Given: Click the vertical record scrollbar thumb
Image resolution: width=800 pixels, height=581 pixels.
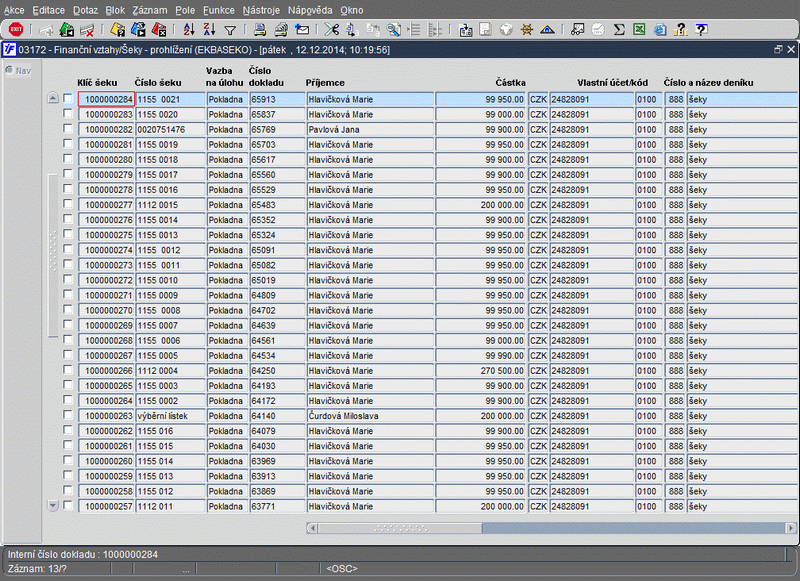Looking at the screenshot, I should 53,256.
